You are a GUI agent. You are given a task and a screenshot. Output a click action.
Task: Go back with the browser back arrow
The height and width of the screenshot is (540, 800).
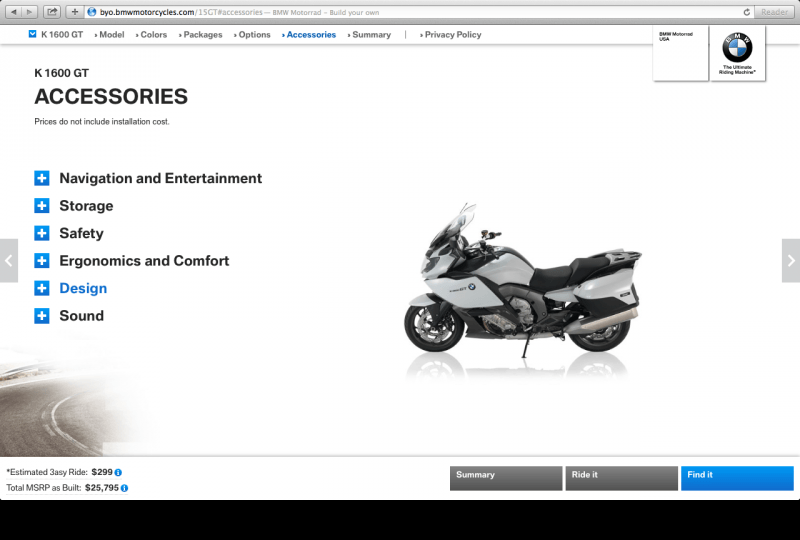[14, 12]
